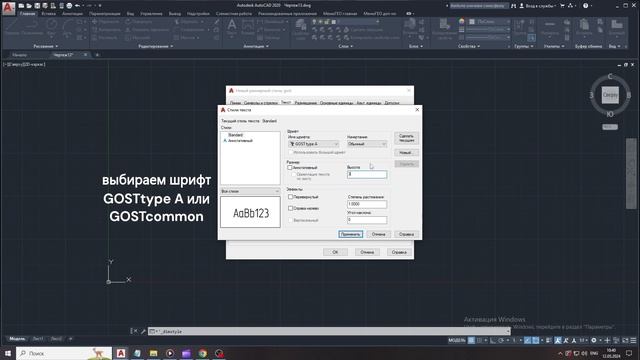Click the Group icon in Группы panel
Image resolution: width=640 pixels, height=360 pixels.
point(520,27)
